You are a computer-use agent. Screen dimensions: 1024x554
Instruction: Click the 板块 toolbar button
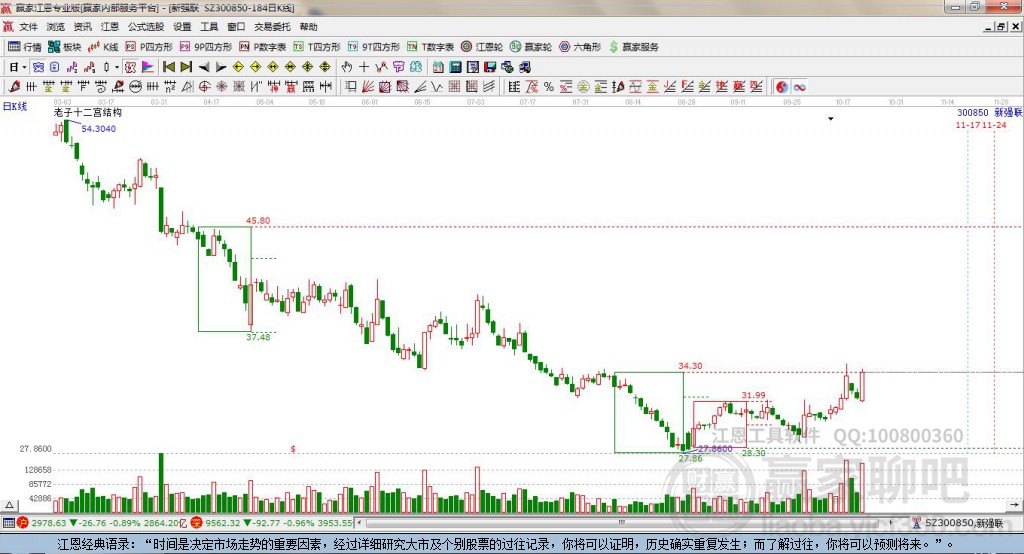tap(65, 47)
